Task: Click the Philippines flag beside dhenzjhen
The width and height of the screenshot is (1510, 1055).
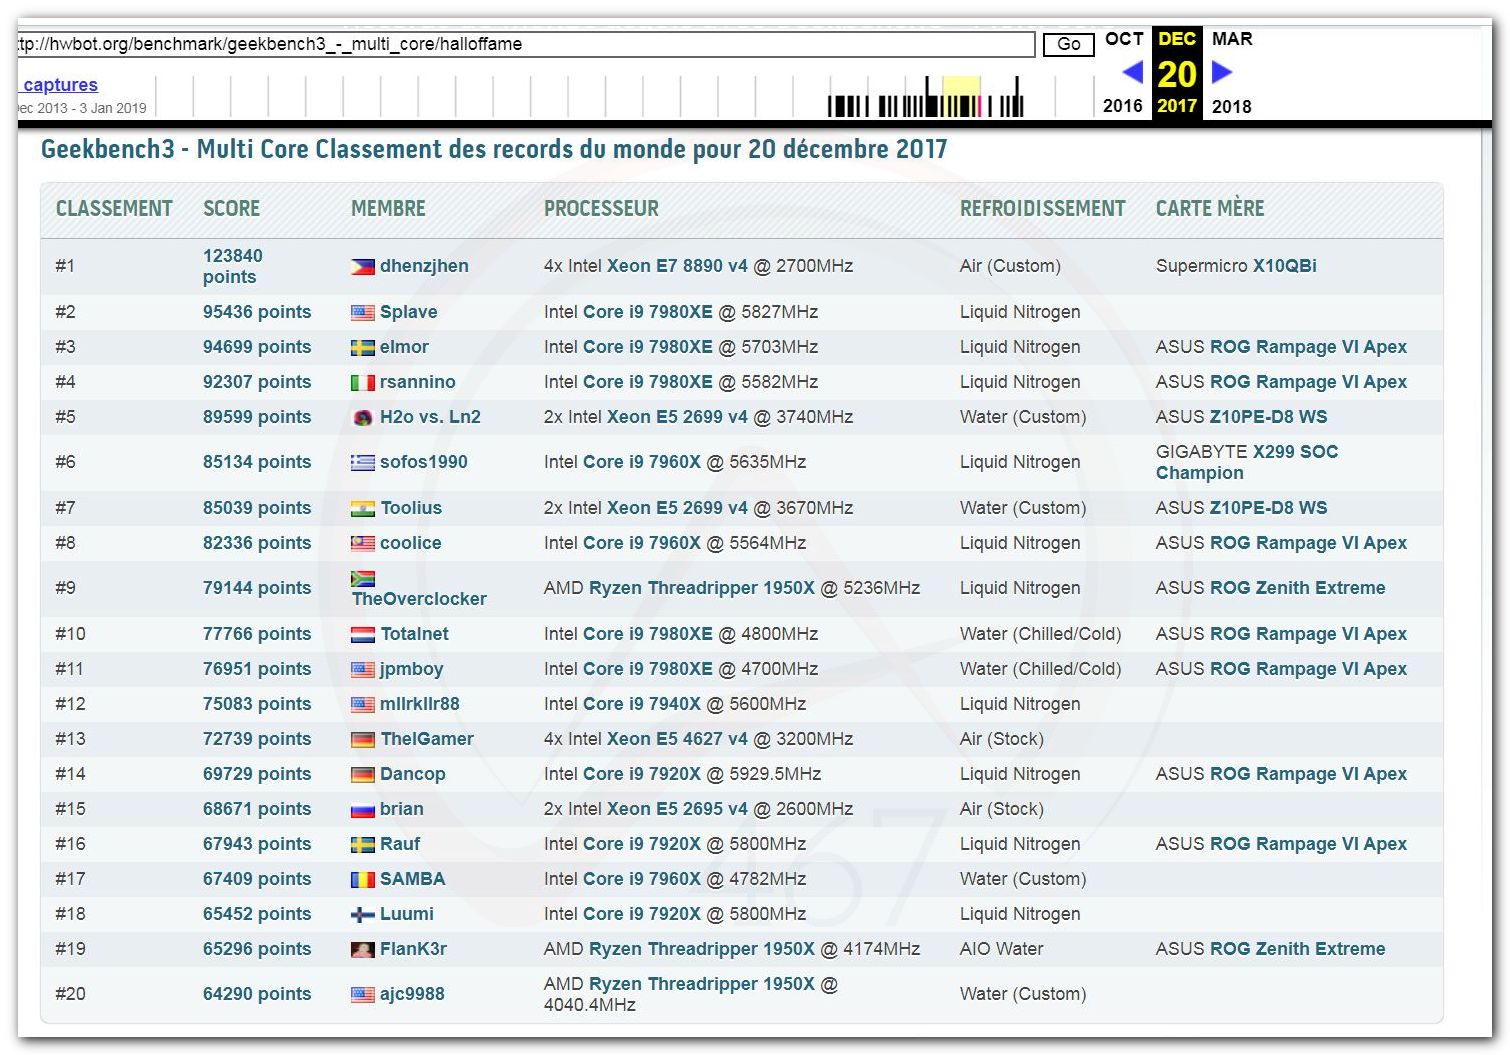Action: point(362,266)
